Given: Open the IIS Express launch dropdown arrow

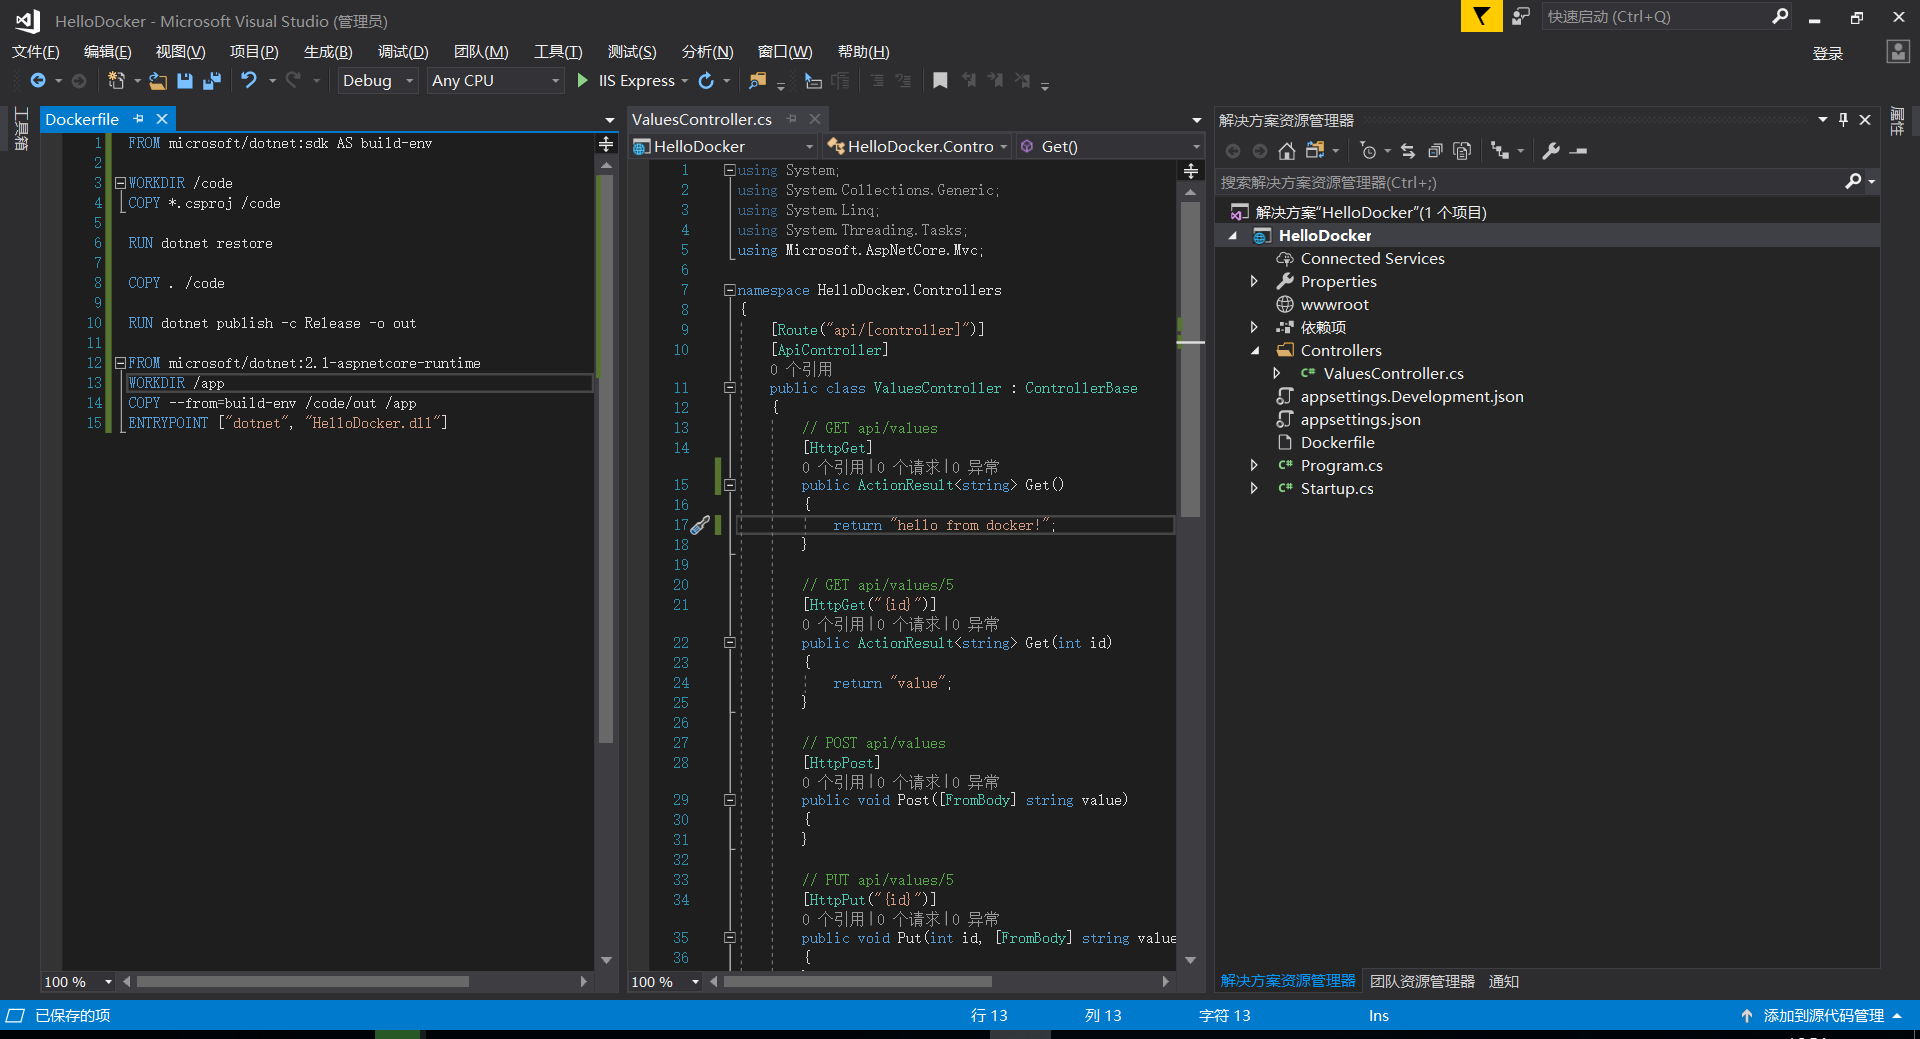Looking at the screenshot, I should (x=685, y=81).
